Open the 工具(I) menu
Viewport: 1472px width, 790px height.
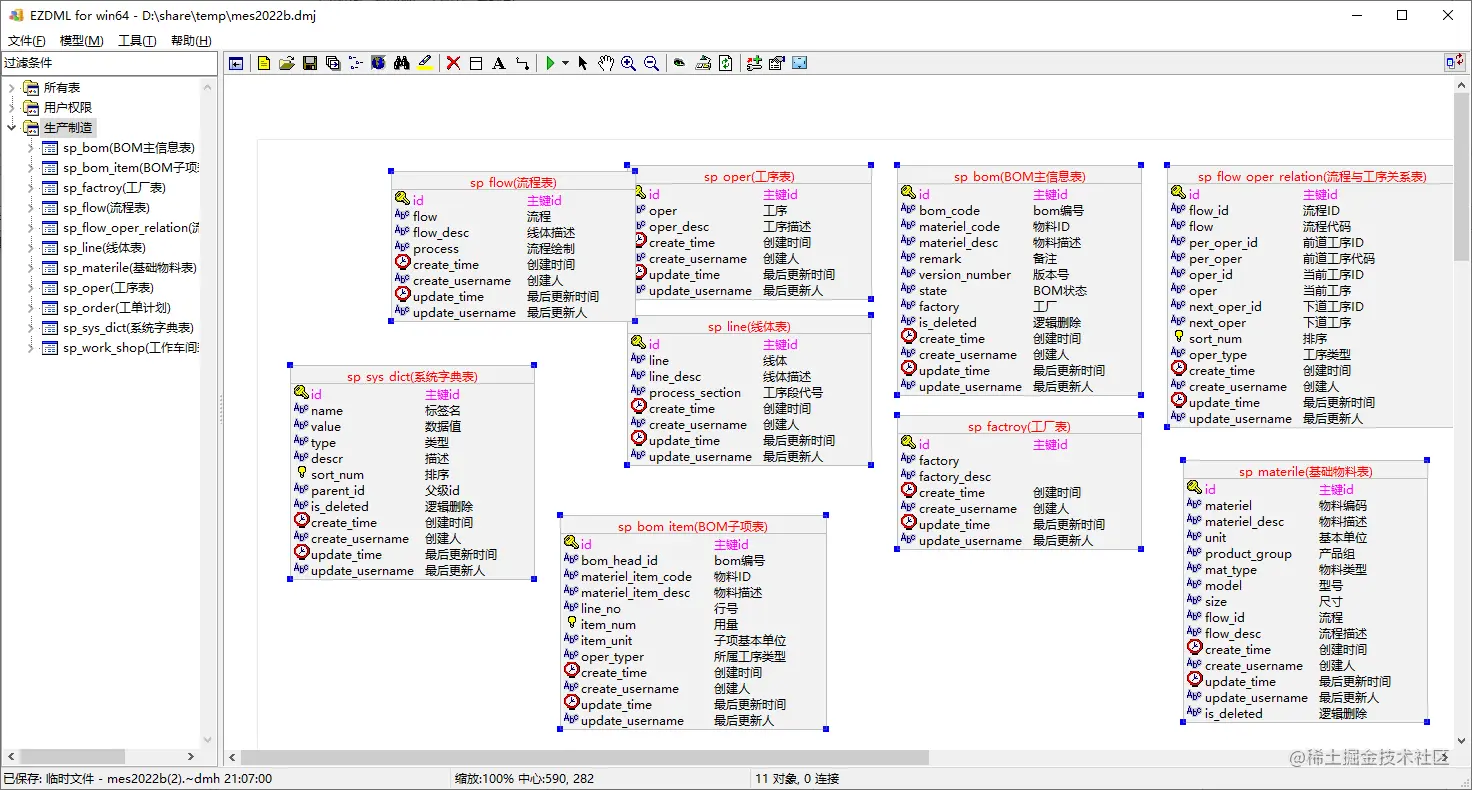139,40
